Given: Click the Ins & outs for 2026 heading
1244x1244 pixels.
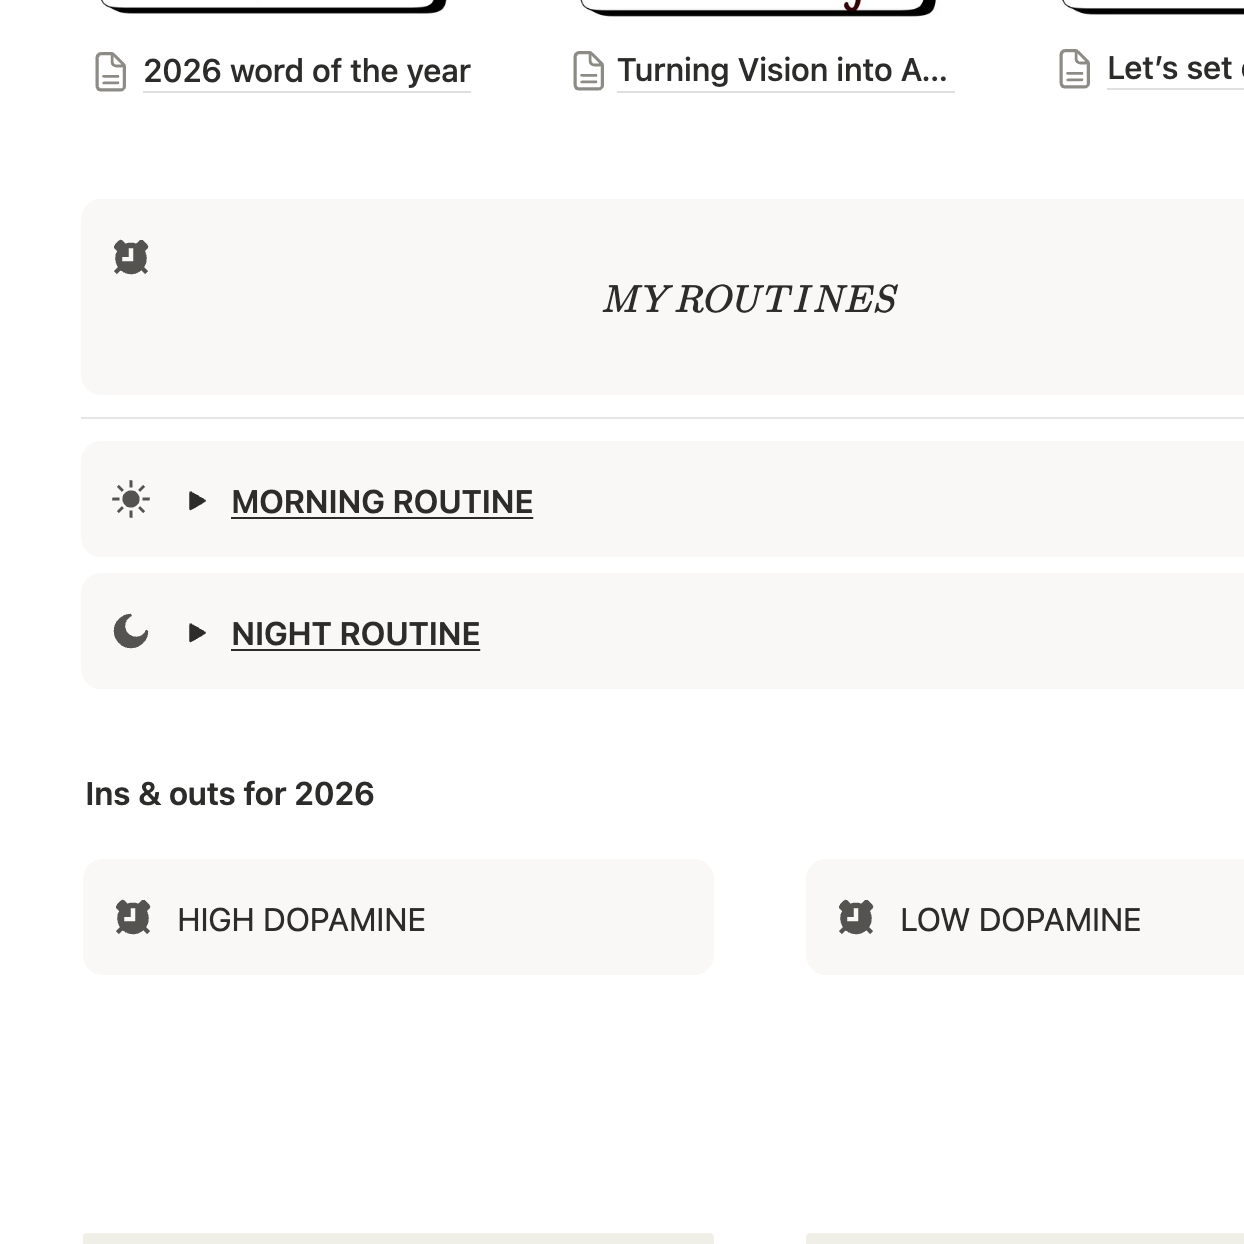Looking at the screenshot, I should coord(230,794).
